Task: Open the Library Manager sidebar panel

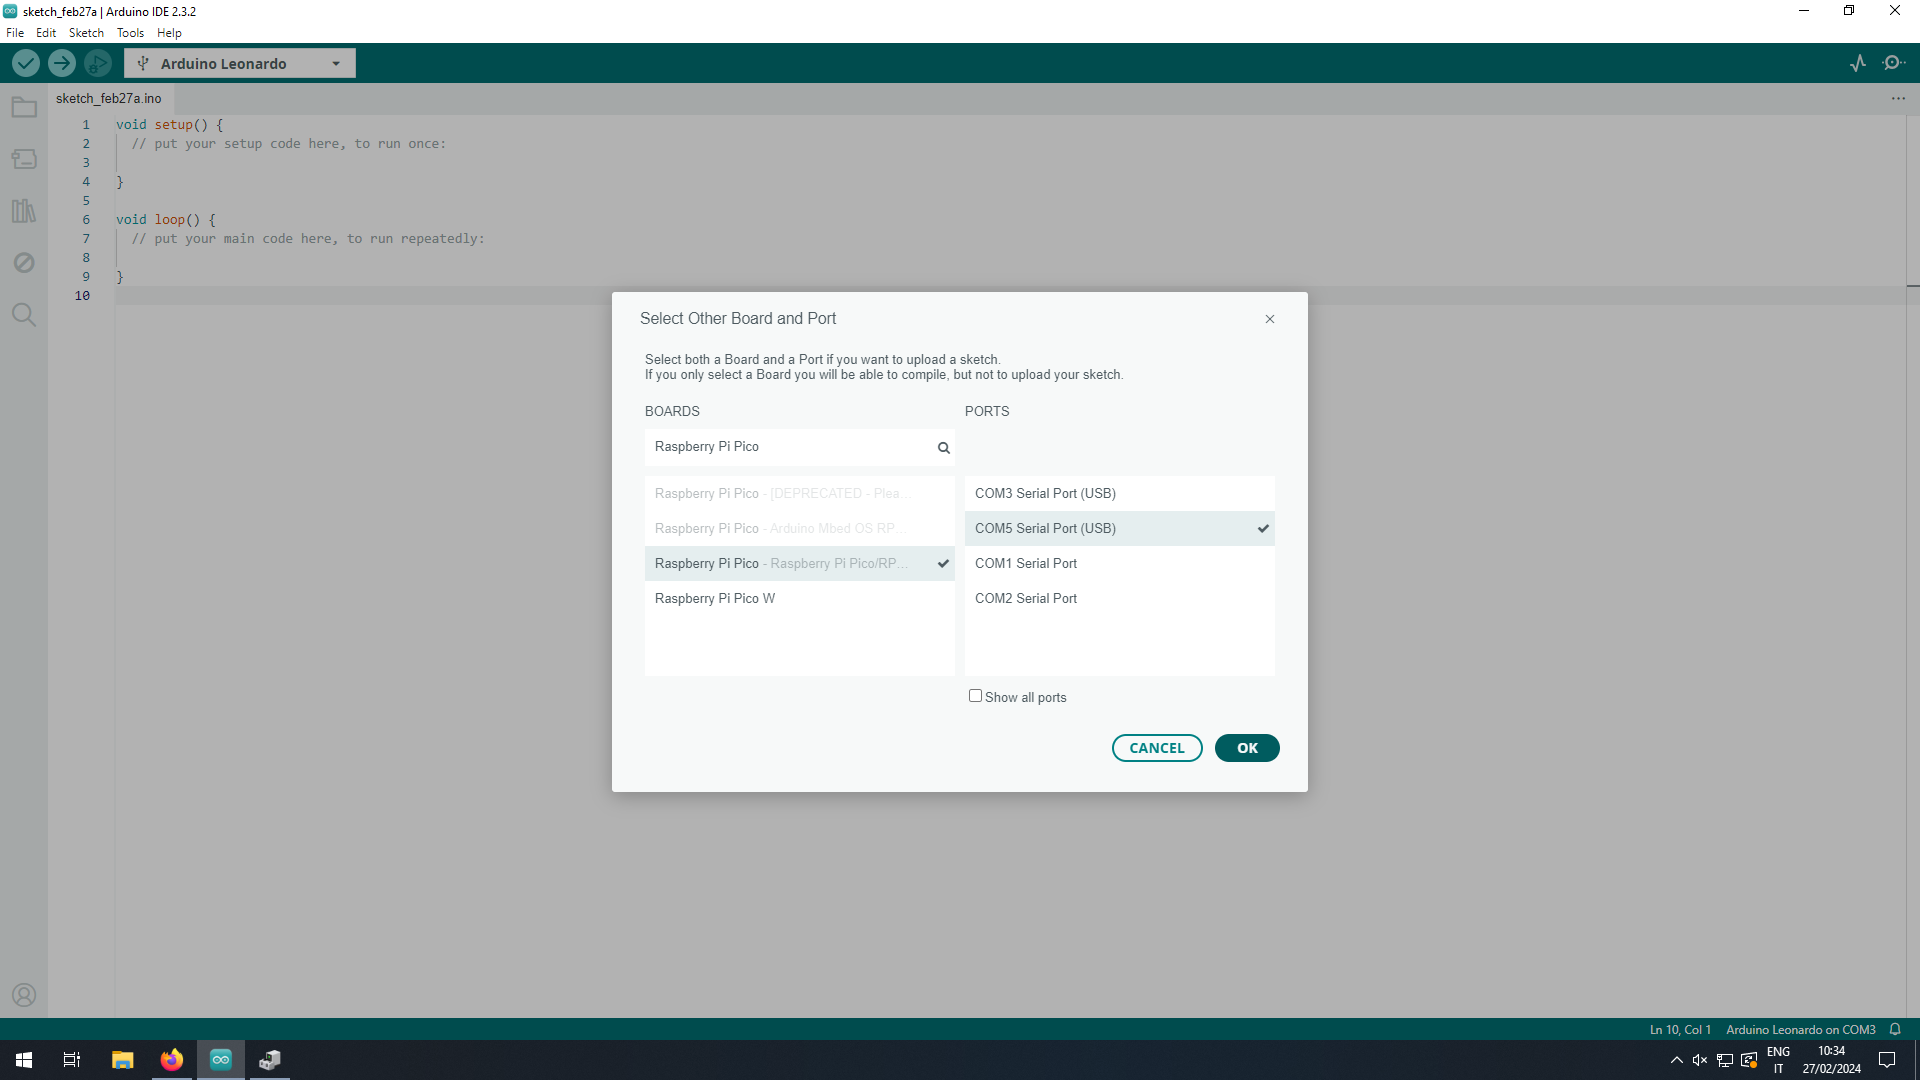Action: click(x=24, y=211)
